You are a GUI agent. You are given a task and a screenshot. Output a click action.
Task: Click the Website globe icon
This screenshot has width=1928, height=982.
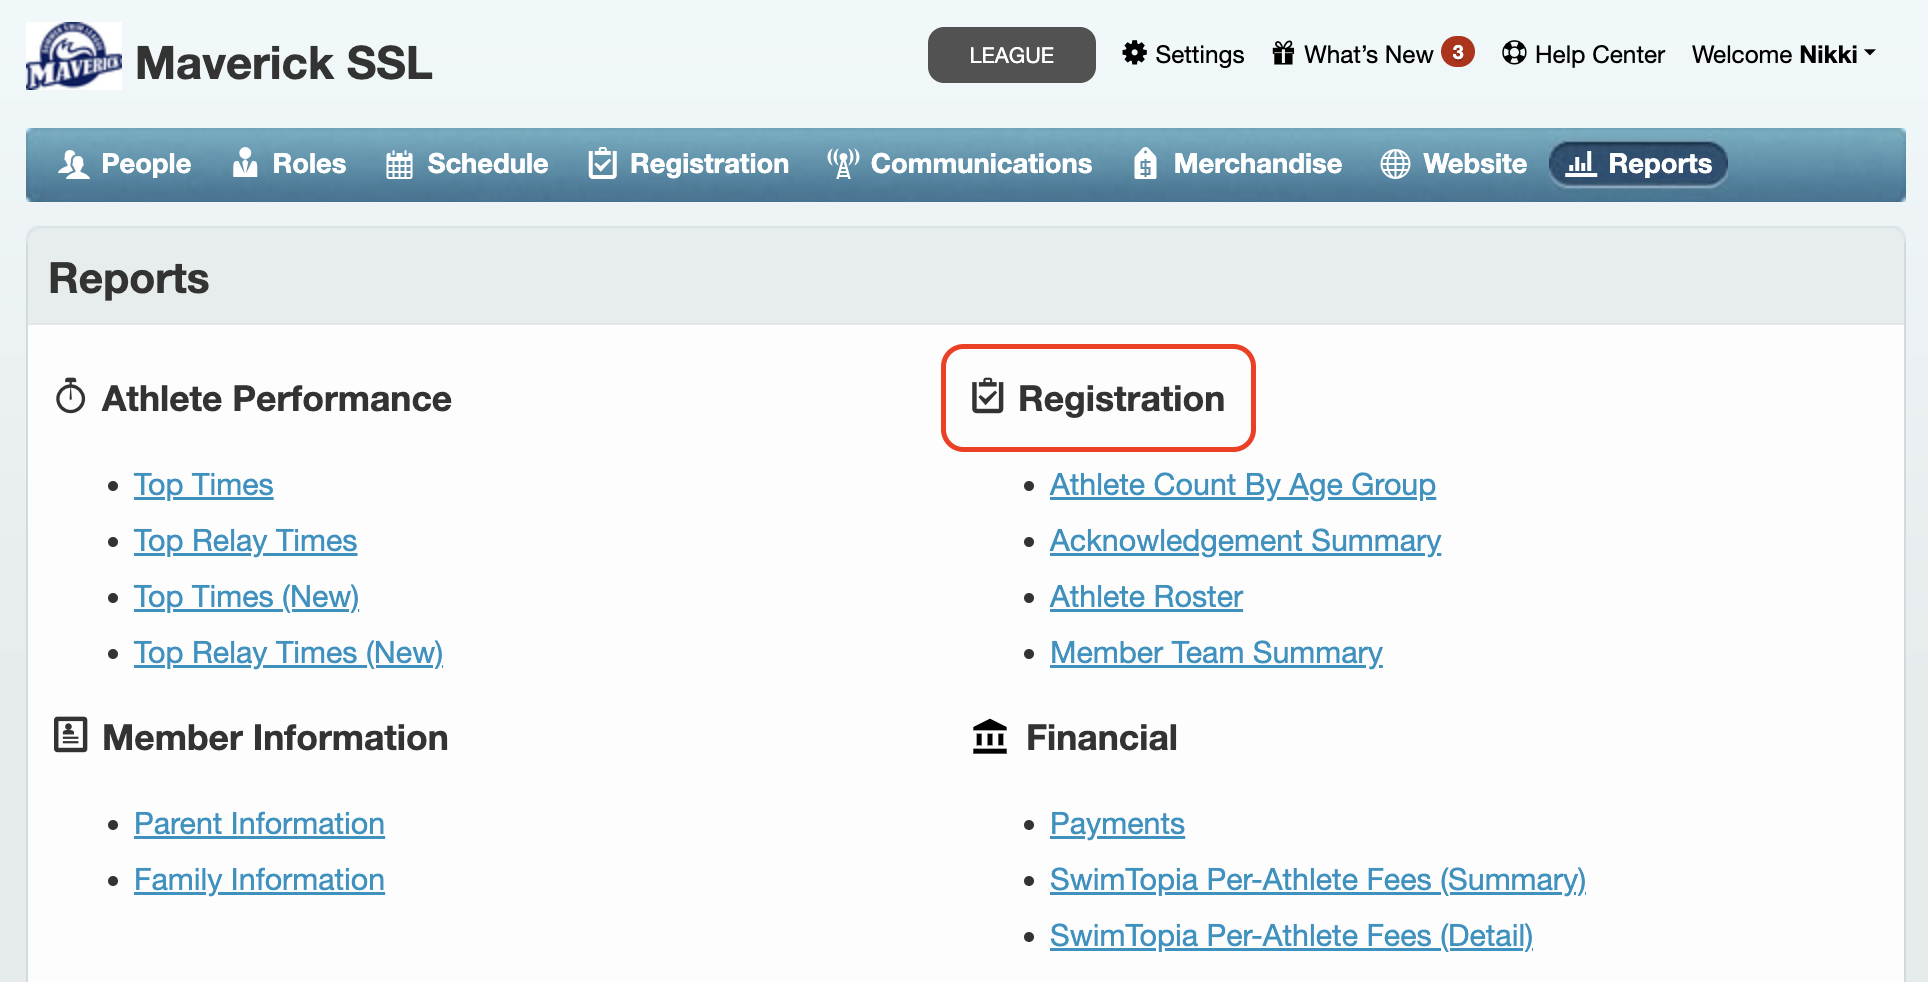(1395, 163)
